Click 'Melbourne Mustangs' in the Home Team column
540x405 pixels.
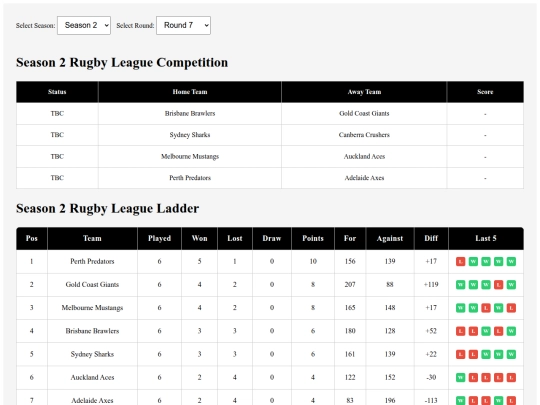(190, 156)
